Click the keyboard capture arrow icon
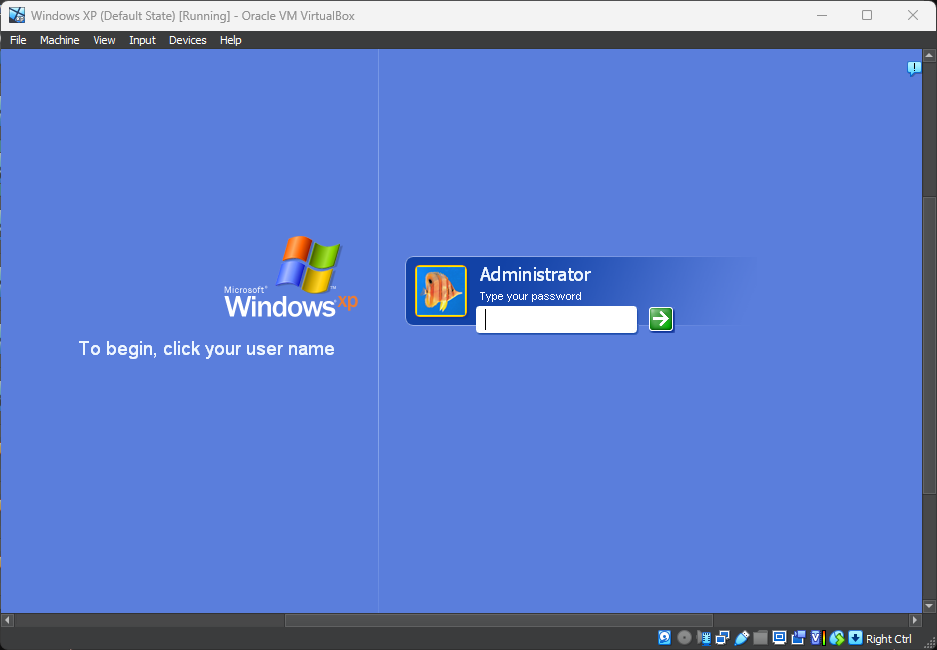The height and width of the screenshot is (650, 937). (x=856, y=637)
